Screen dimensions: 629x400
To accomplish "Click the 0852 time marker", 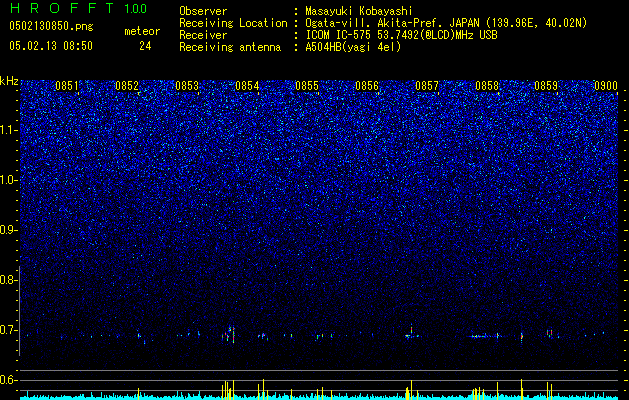I will tap(127, 86).
